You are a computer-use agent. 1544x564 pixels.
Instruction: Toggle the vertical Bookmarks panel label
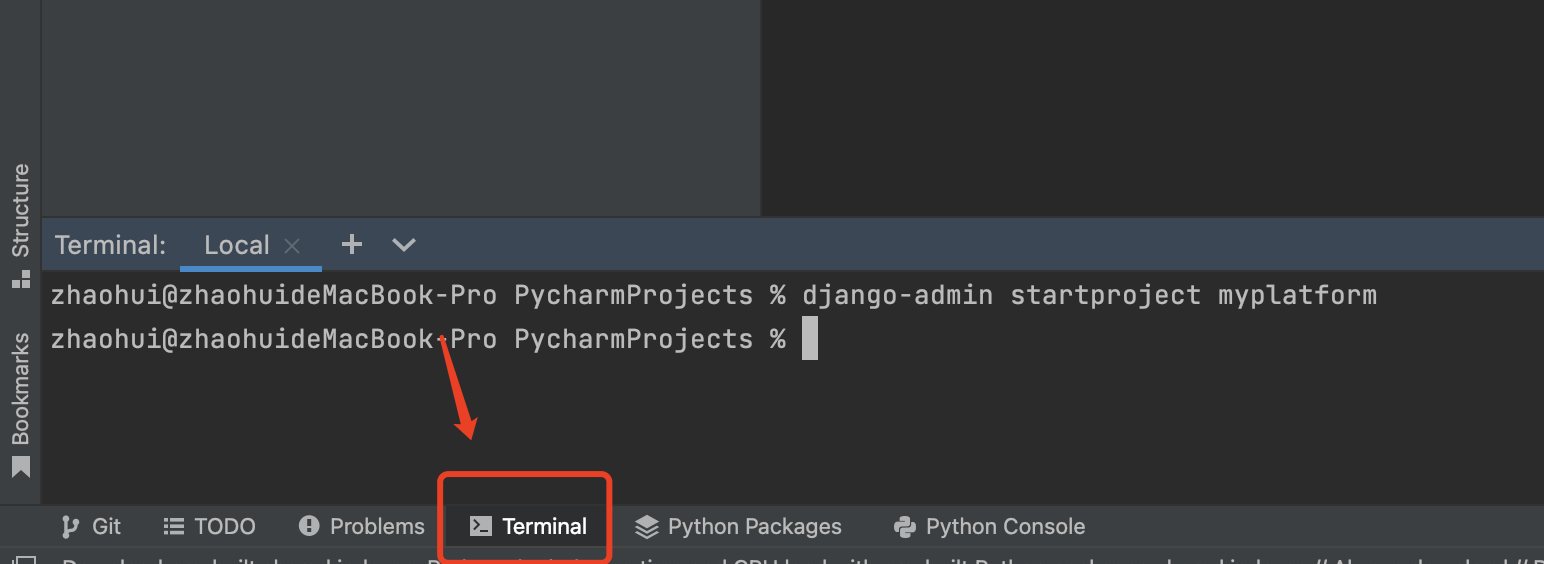click(x=21, y=389)
